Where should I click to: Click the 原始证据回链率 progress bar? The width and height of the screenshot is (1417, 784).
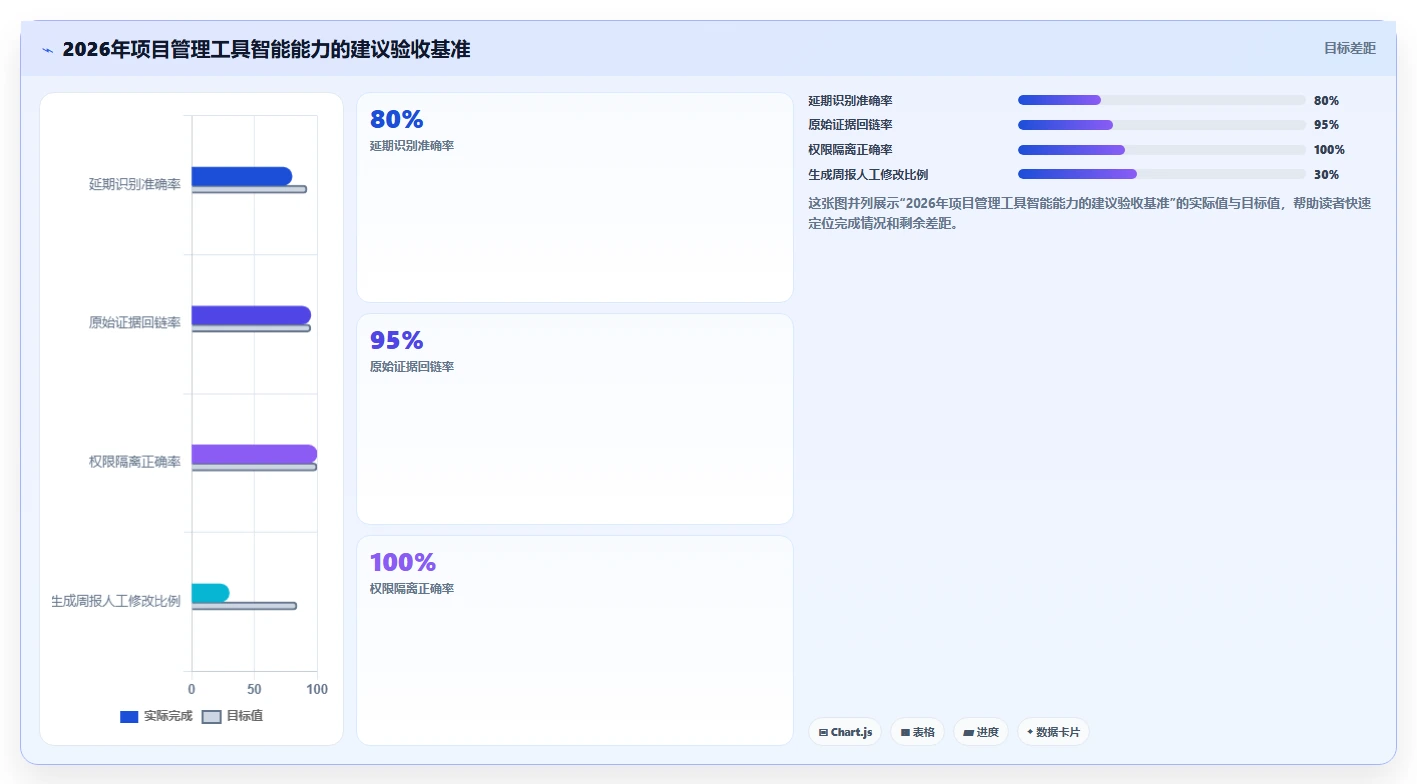point(1162,125)
